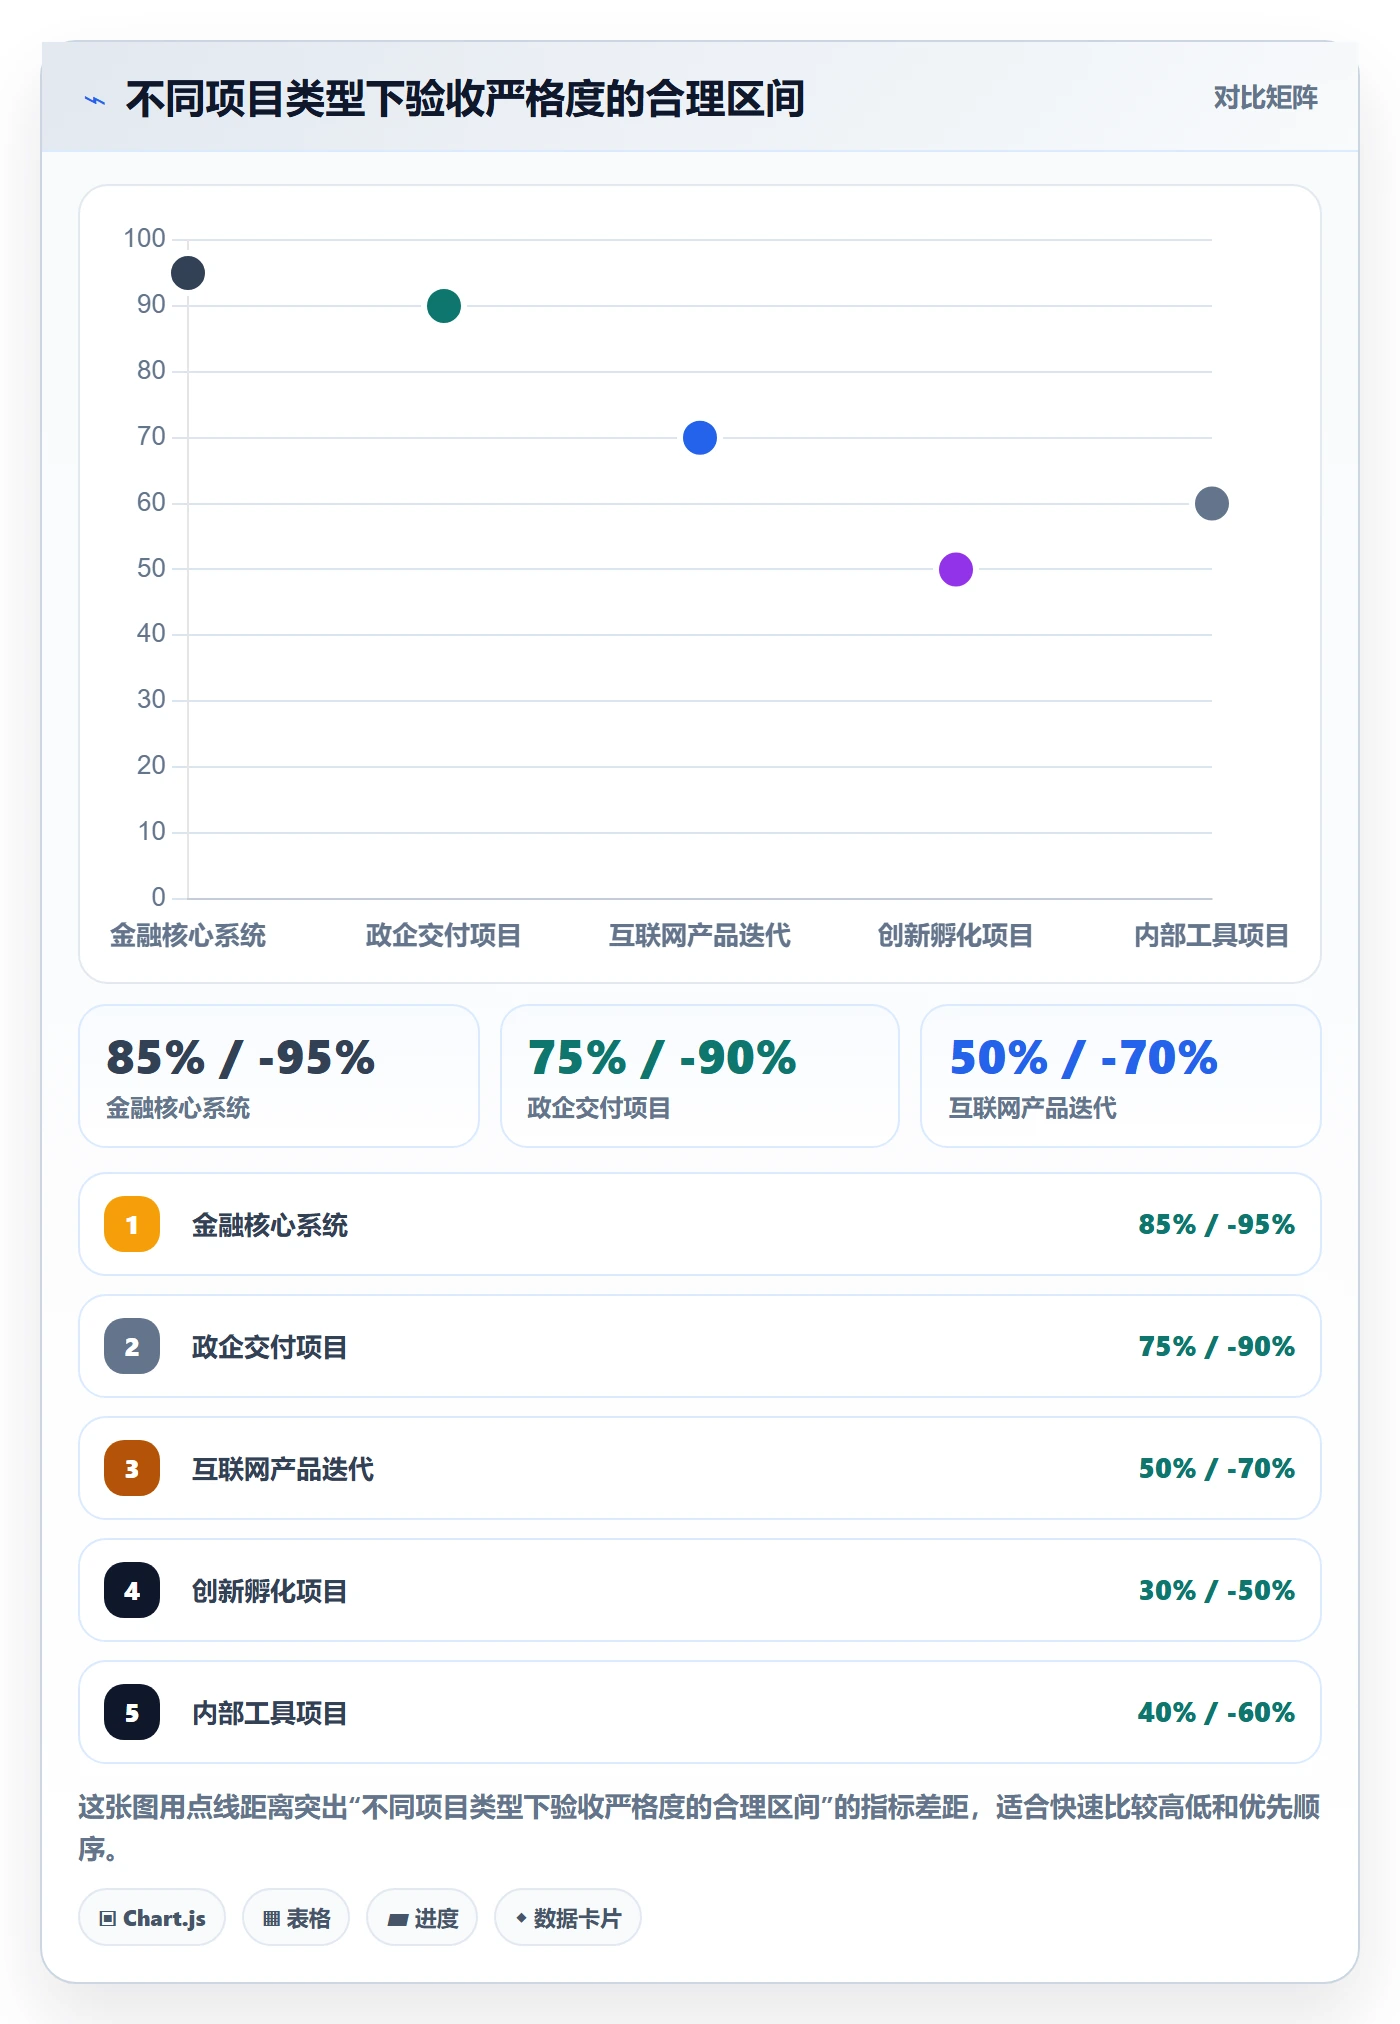Click the 数据卡片 tag
The height and width of the screenshot is (2024, 1400).
point(568,1918)
